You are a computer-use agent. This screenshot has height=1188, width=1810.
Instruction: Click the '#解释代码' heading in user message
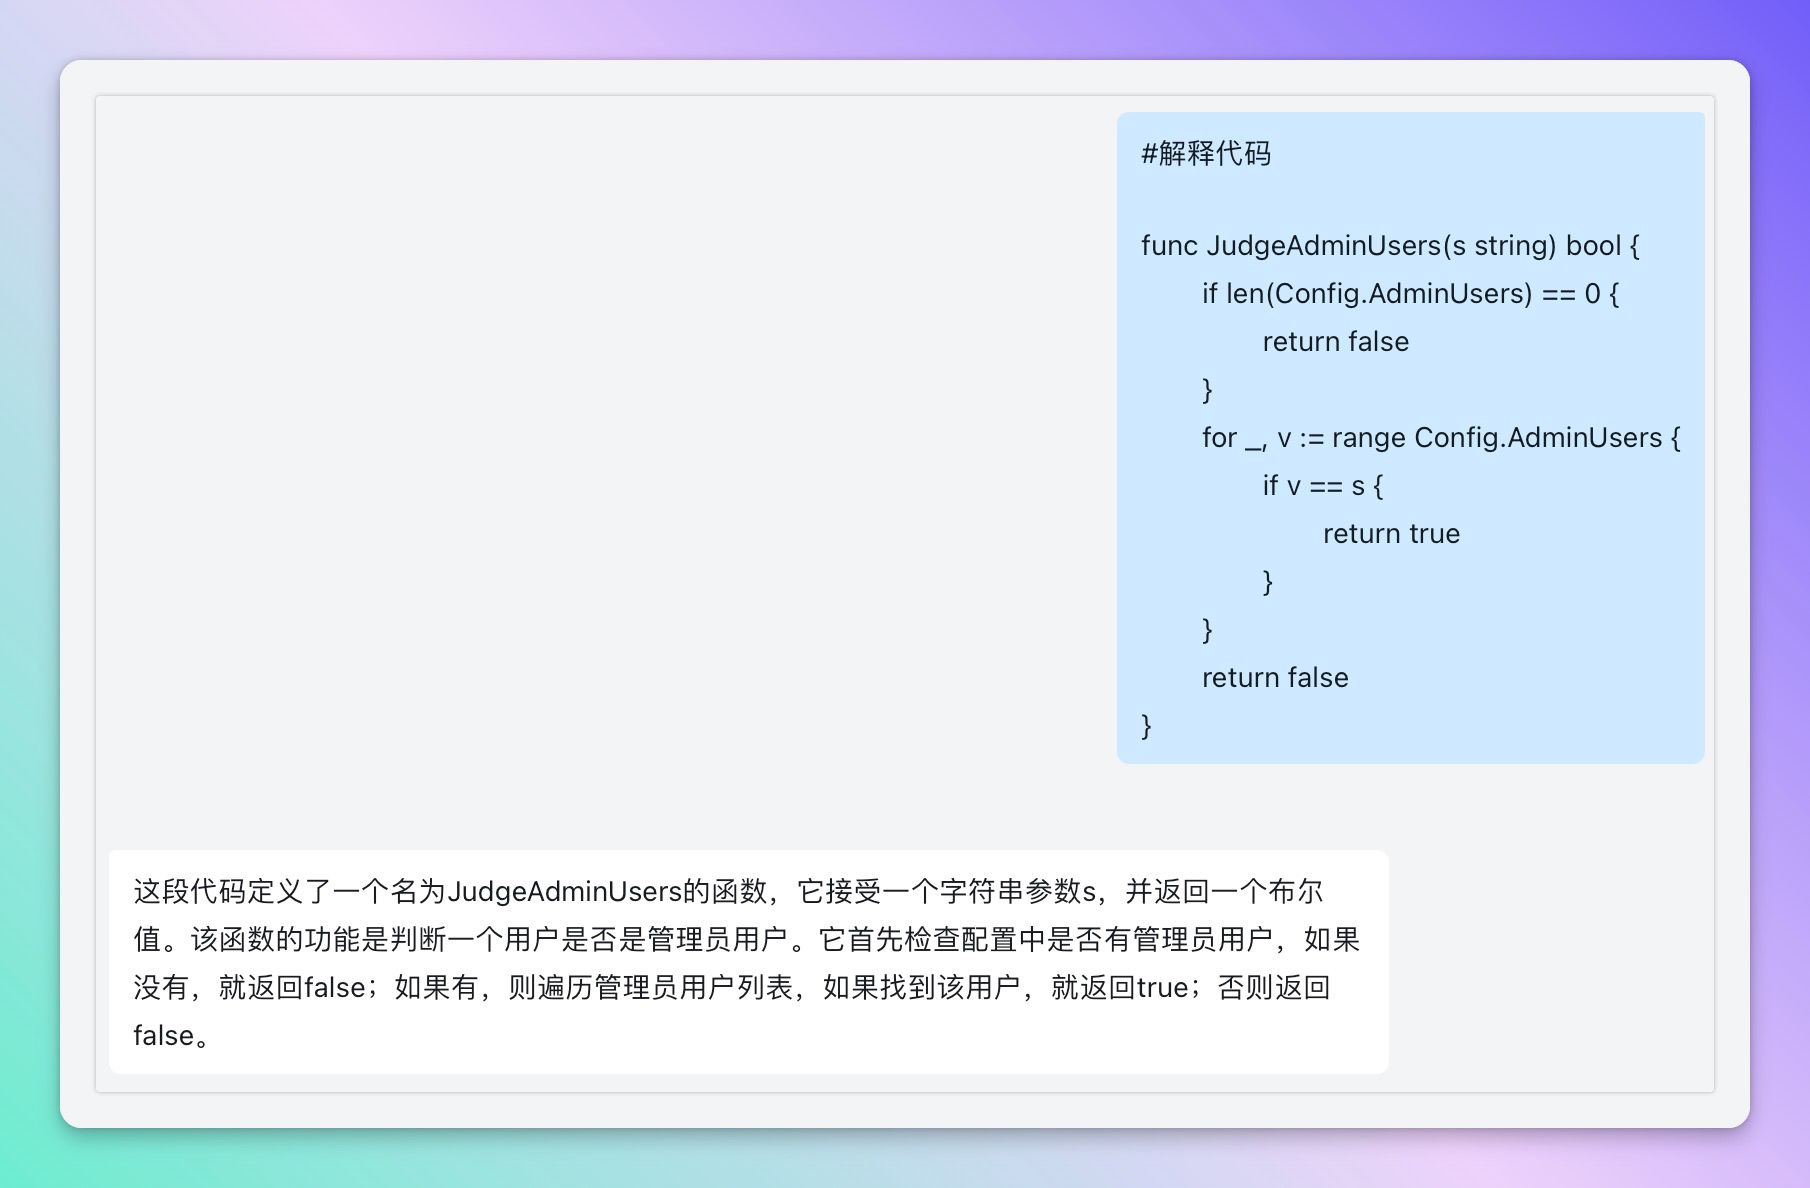point(1206,154)
